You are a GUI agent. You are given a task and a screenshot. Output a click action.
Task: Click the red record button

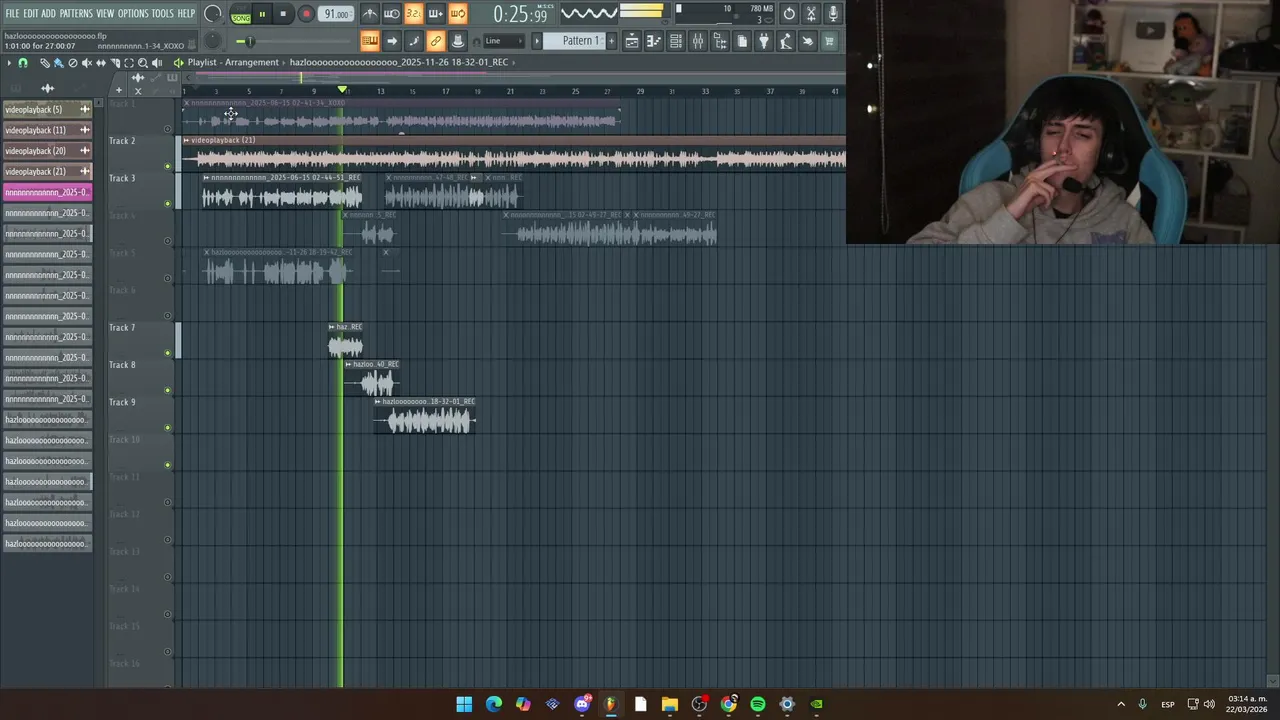coord(307,14)
